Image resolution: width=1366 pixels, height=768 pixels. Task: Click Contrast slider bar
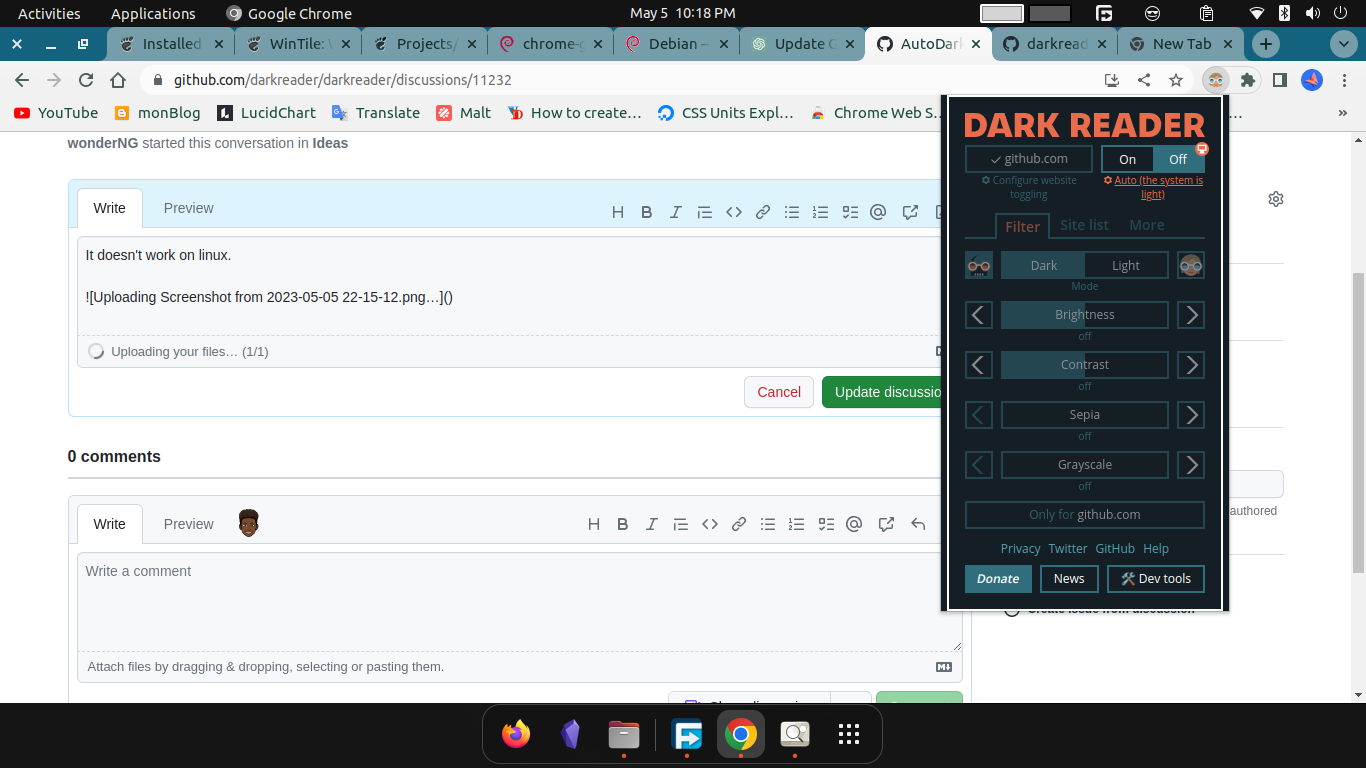[1085, 365]
